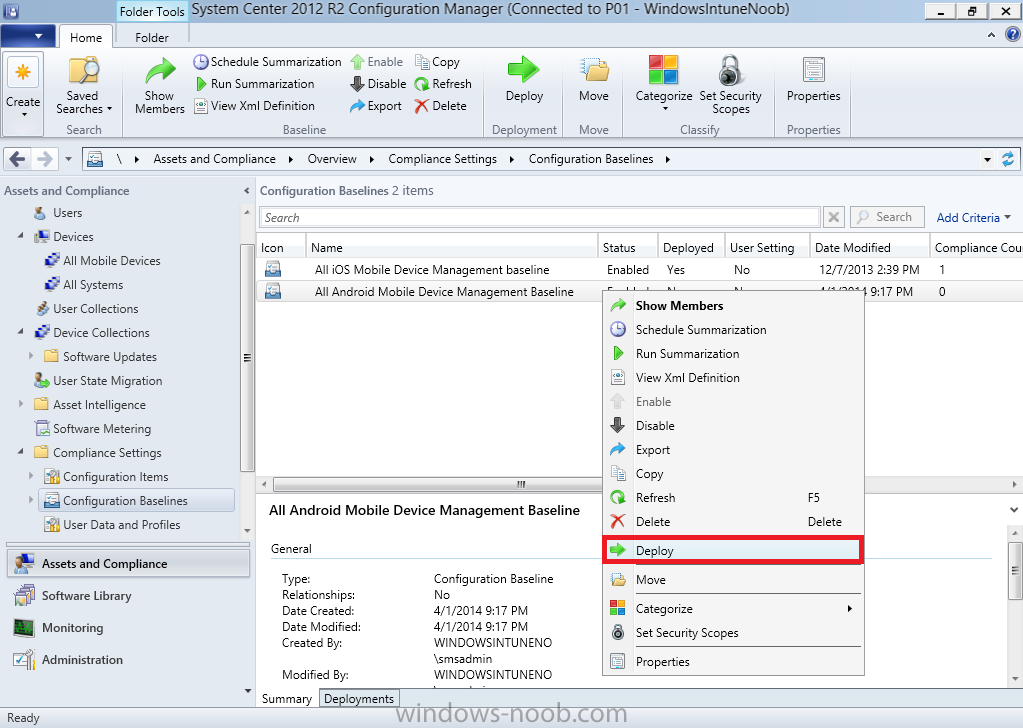The height and width of the screenshot is (728, 1023).
Task: Click the Search button
Action: point(887,217)
